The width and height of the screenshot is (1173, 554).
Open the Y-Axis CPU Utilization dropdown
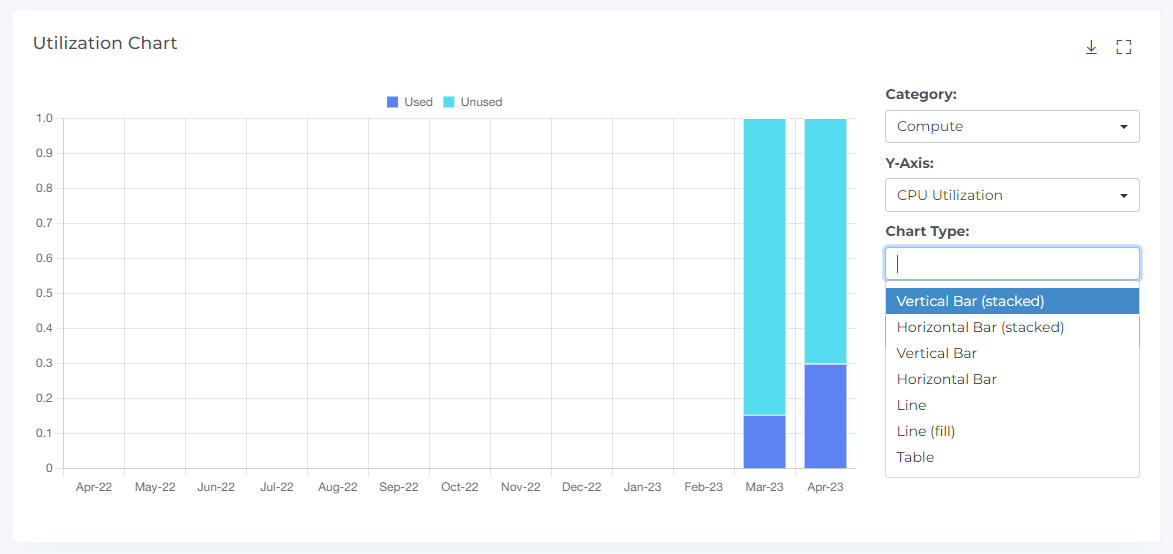click(1012, 195)
